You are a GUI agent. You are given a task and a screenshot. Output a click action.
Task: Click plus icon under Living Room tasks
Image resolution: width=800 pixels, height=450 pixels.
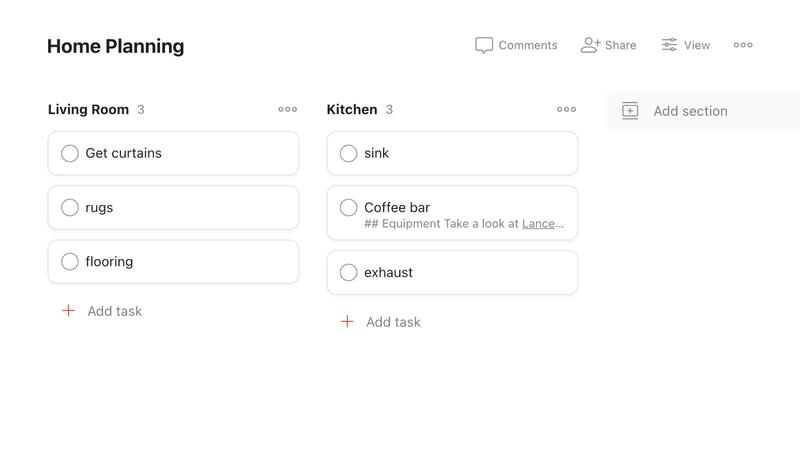point(68,311)
